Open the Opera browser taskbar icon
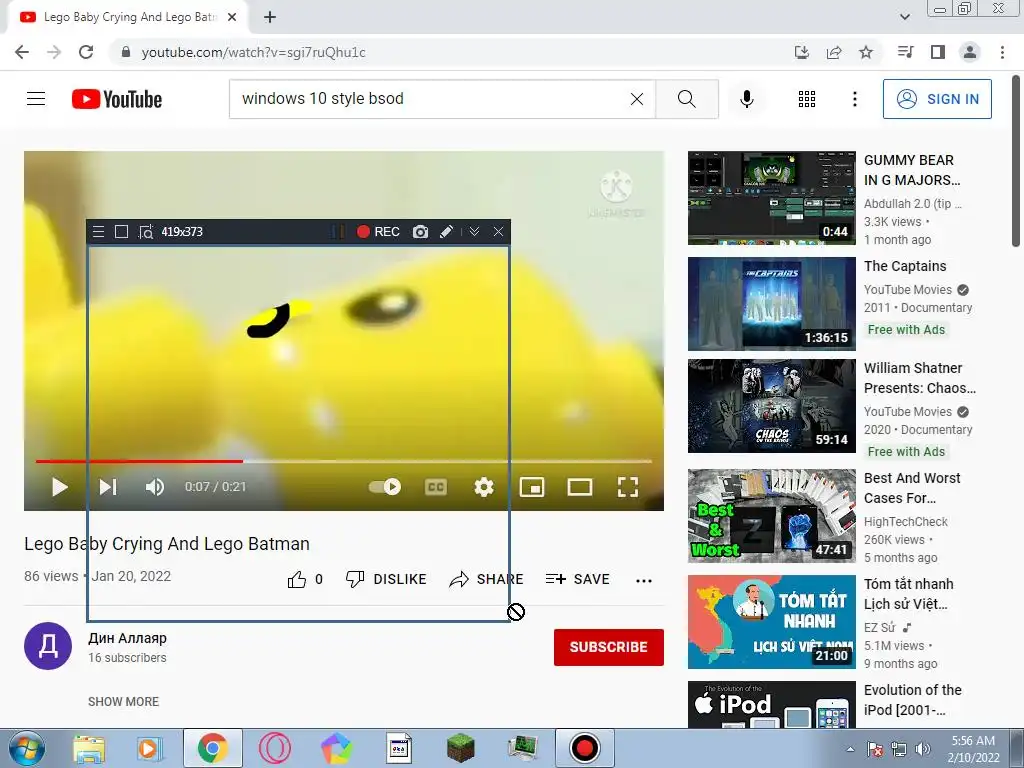The height and width of the screenshot is (768, 1024). (x=275, y=748)
